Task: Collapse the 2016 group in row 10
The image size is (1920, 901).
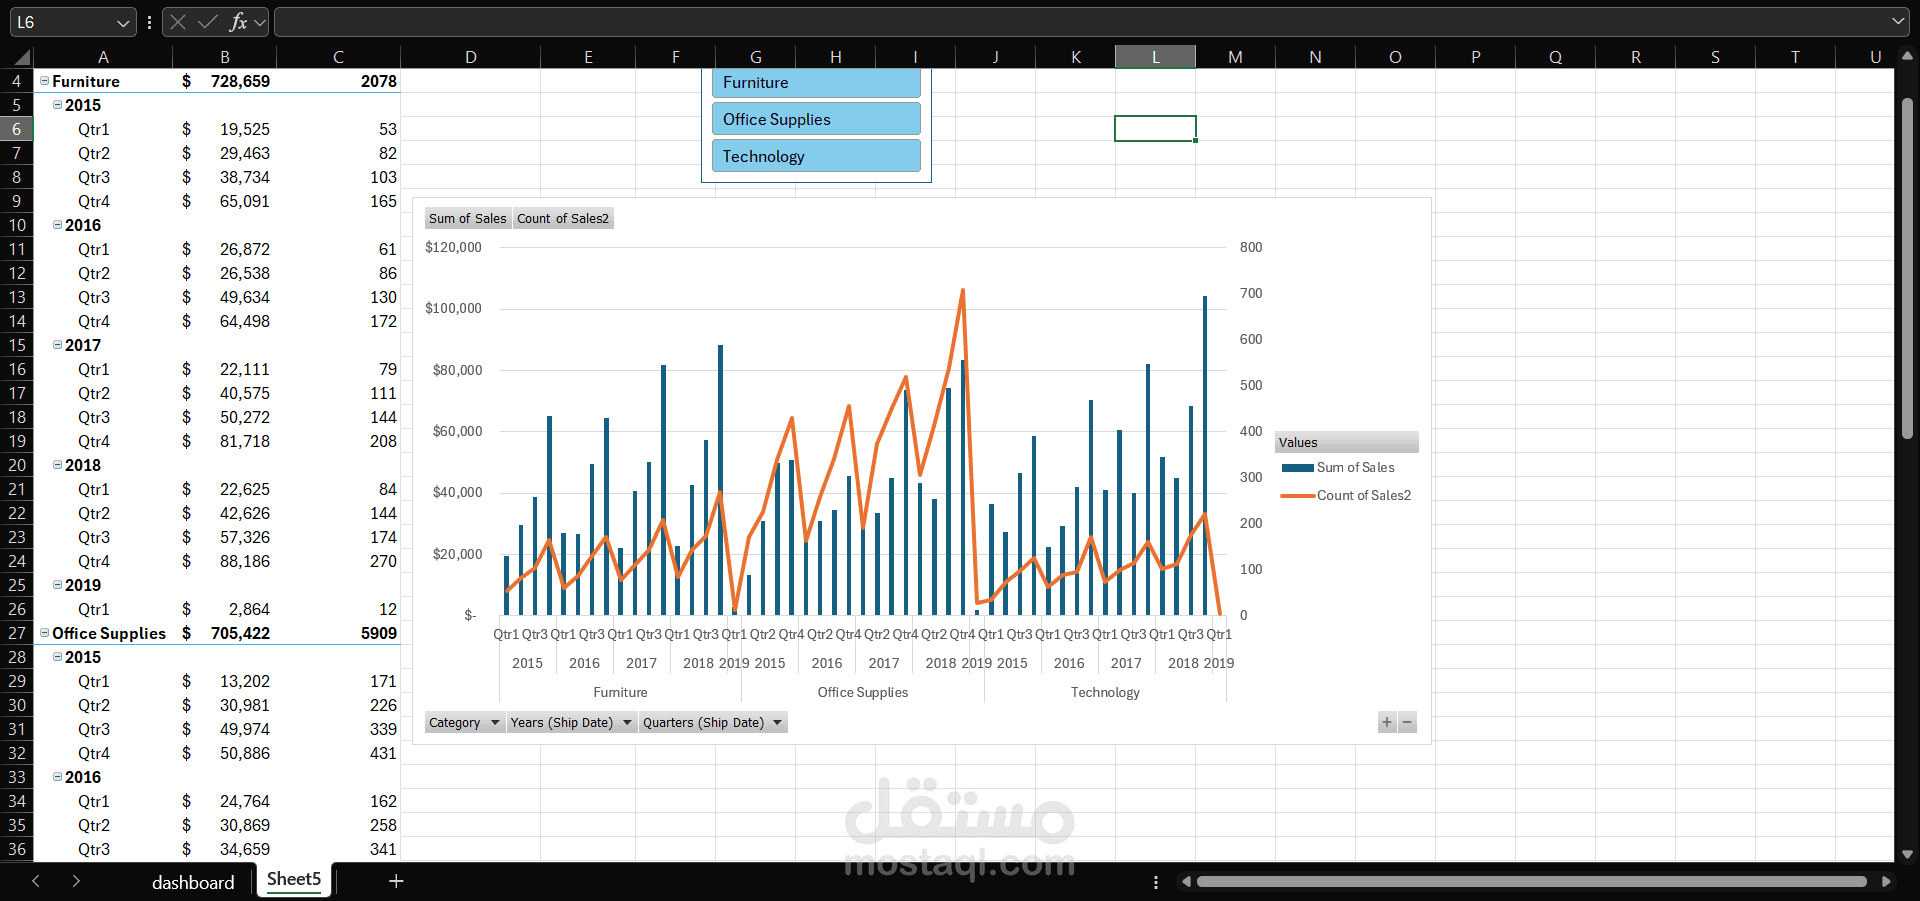Action: 57,225
